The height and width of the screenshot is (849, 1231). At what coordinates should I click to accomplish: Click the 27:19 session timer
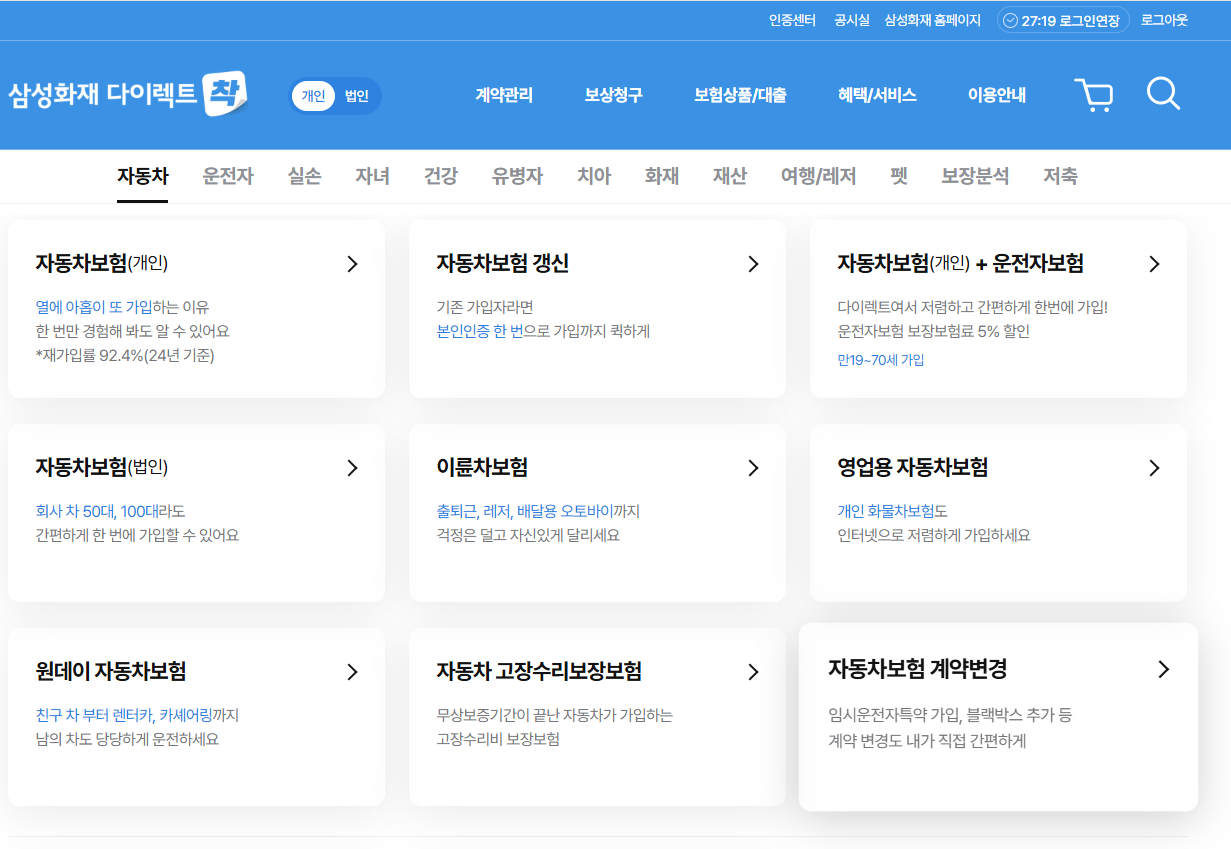1039,20
